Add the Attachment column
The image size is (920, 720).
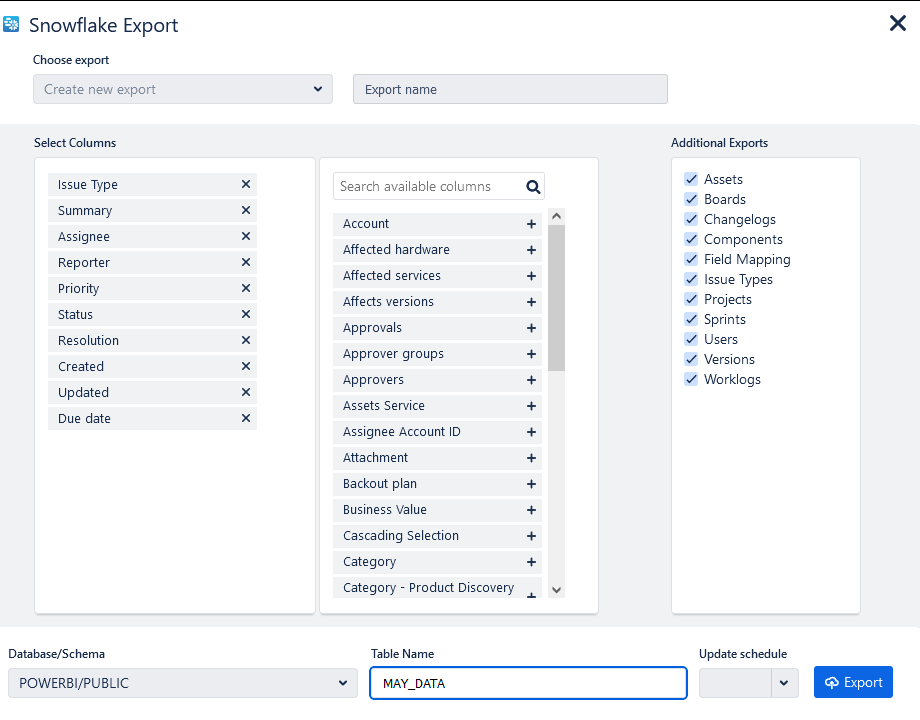[x=531, y=458]
